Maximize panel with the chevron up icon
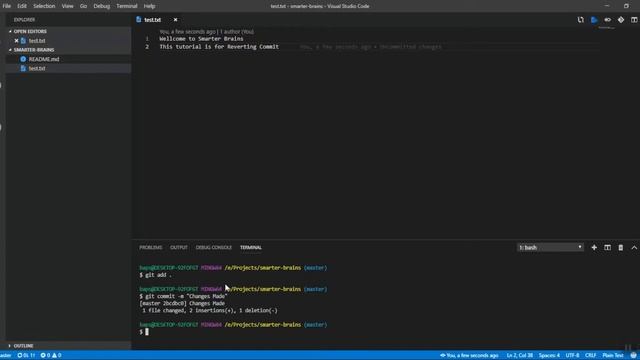640x360 pixels. click(x=634, y=247)
